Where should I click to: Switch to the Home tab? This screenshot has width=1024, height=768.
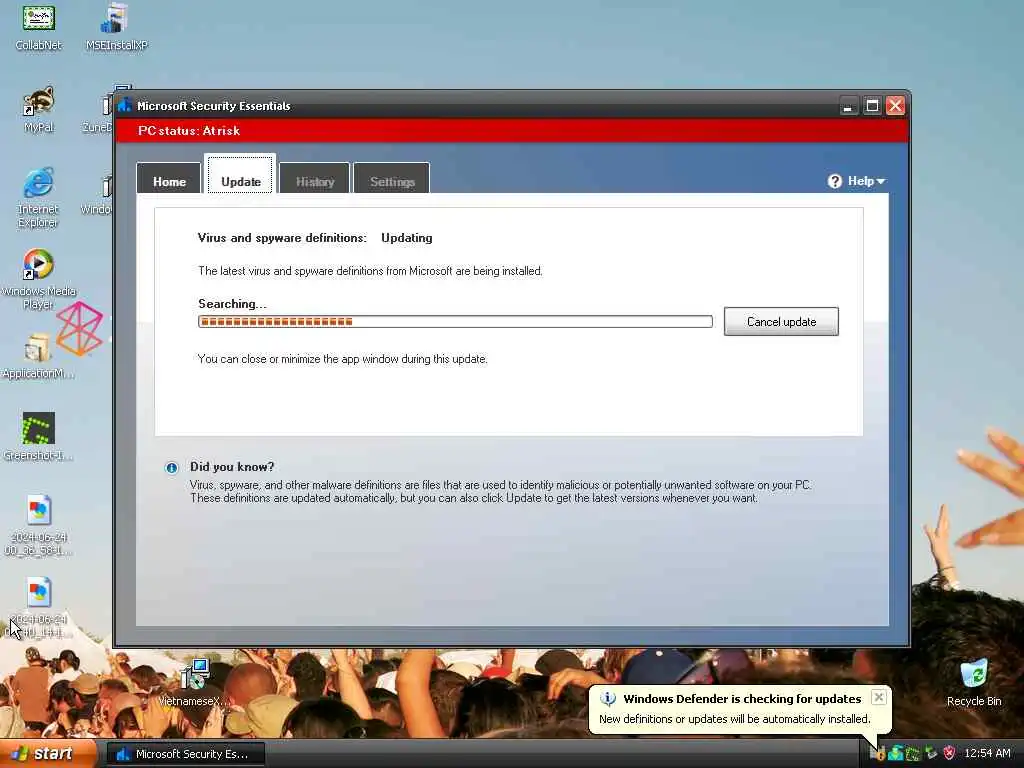coord(169,178)
